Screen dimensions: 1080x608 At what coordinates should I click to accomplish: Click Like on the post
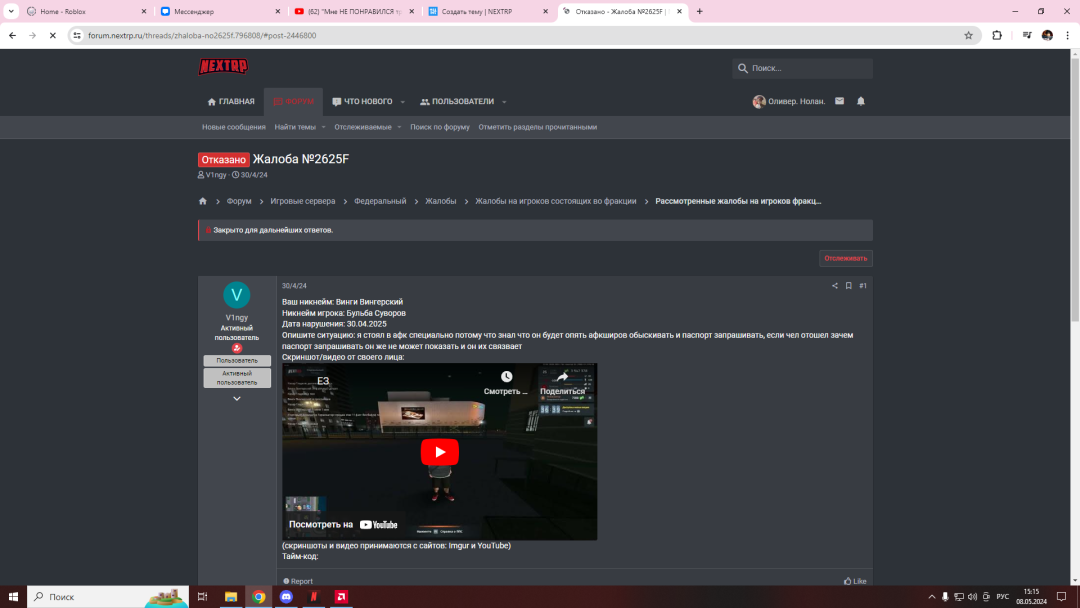855,581
